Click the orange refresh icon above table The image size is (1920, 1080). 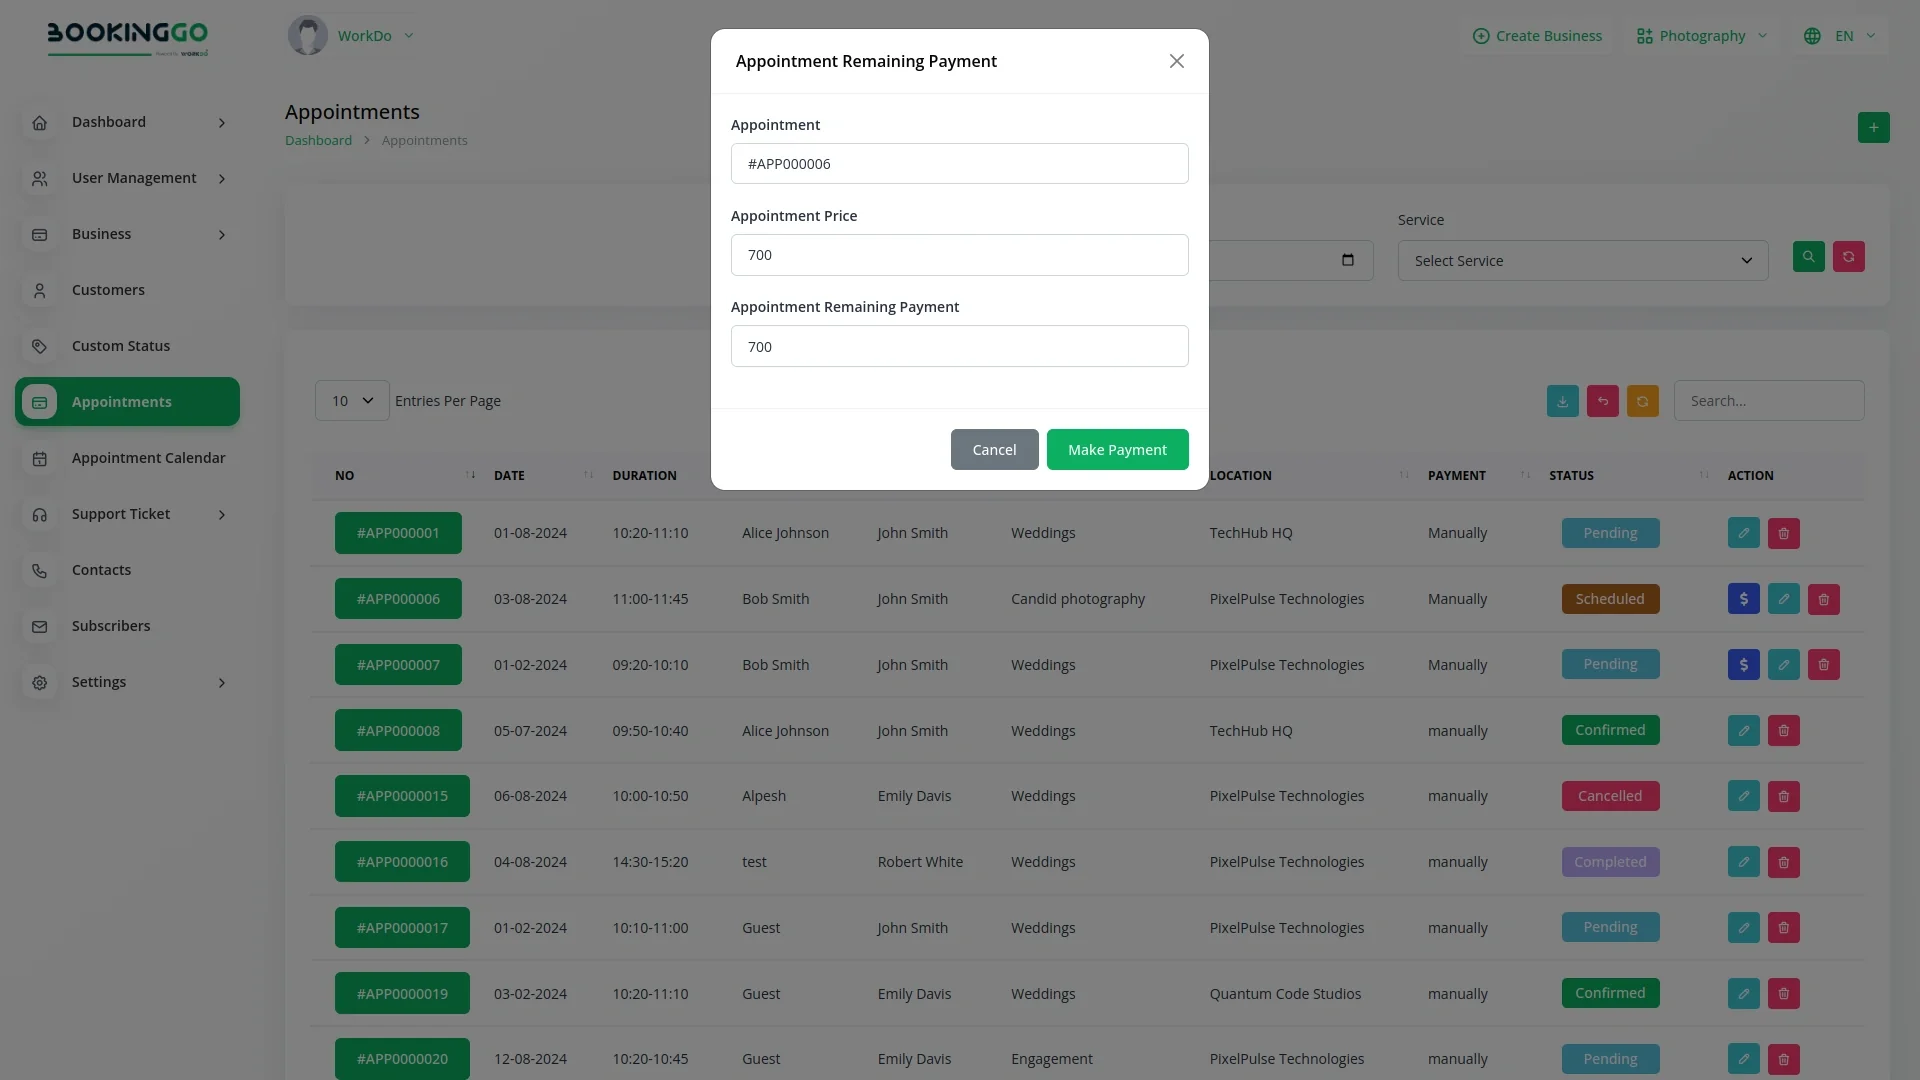point(1642,401)
